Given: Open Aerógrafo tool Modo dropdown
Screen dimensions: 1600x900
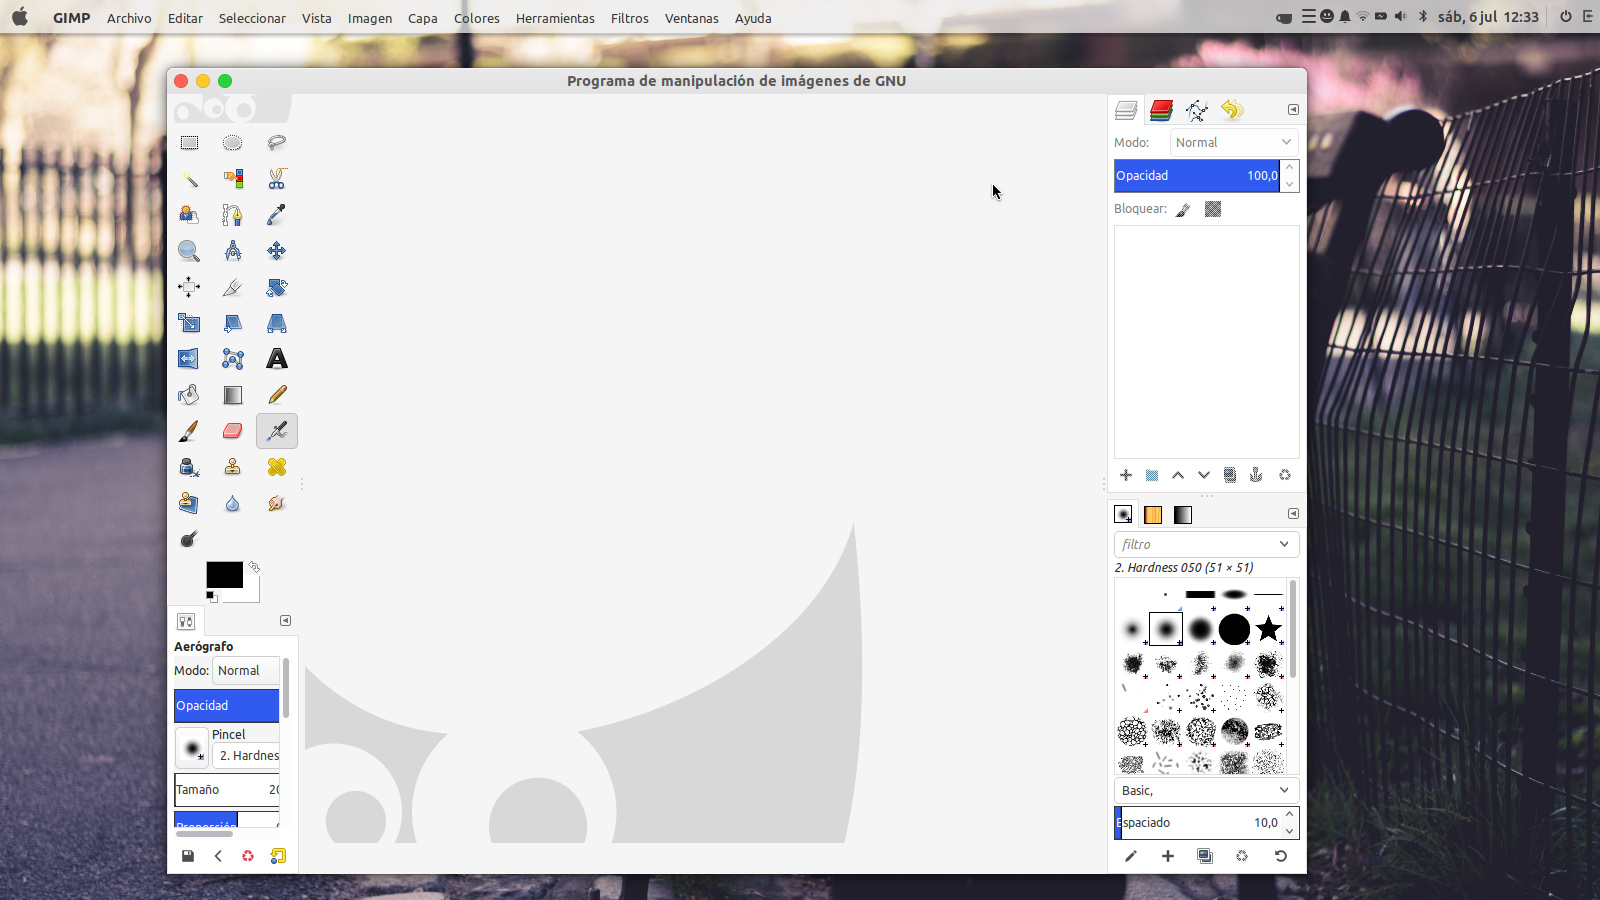Looking at the screenshot, I should (x=246, y=671).
